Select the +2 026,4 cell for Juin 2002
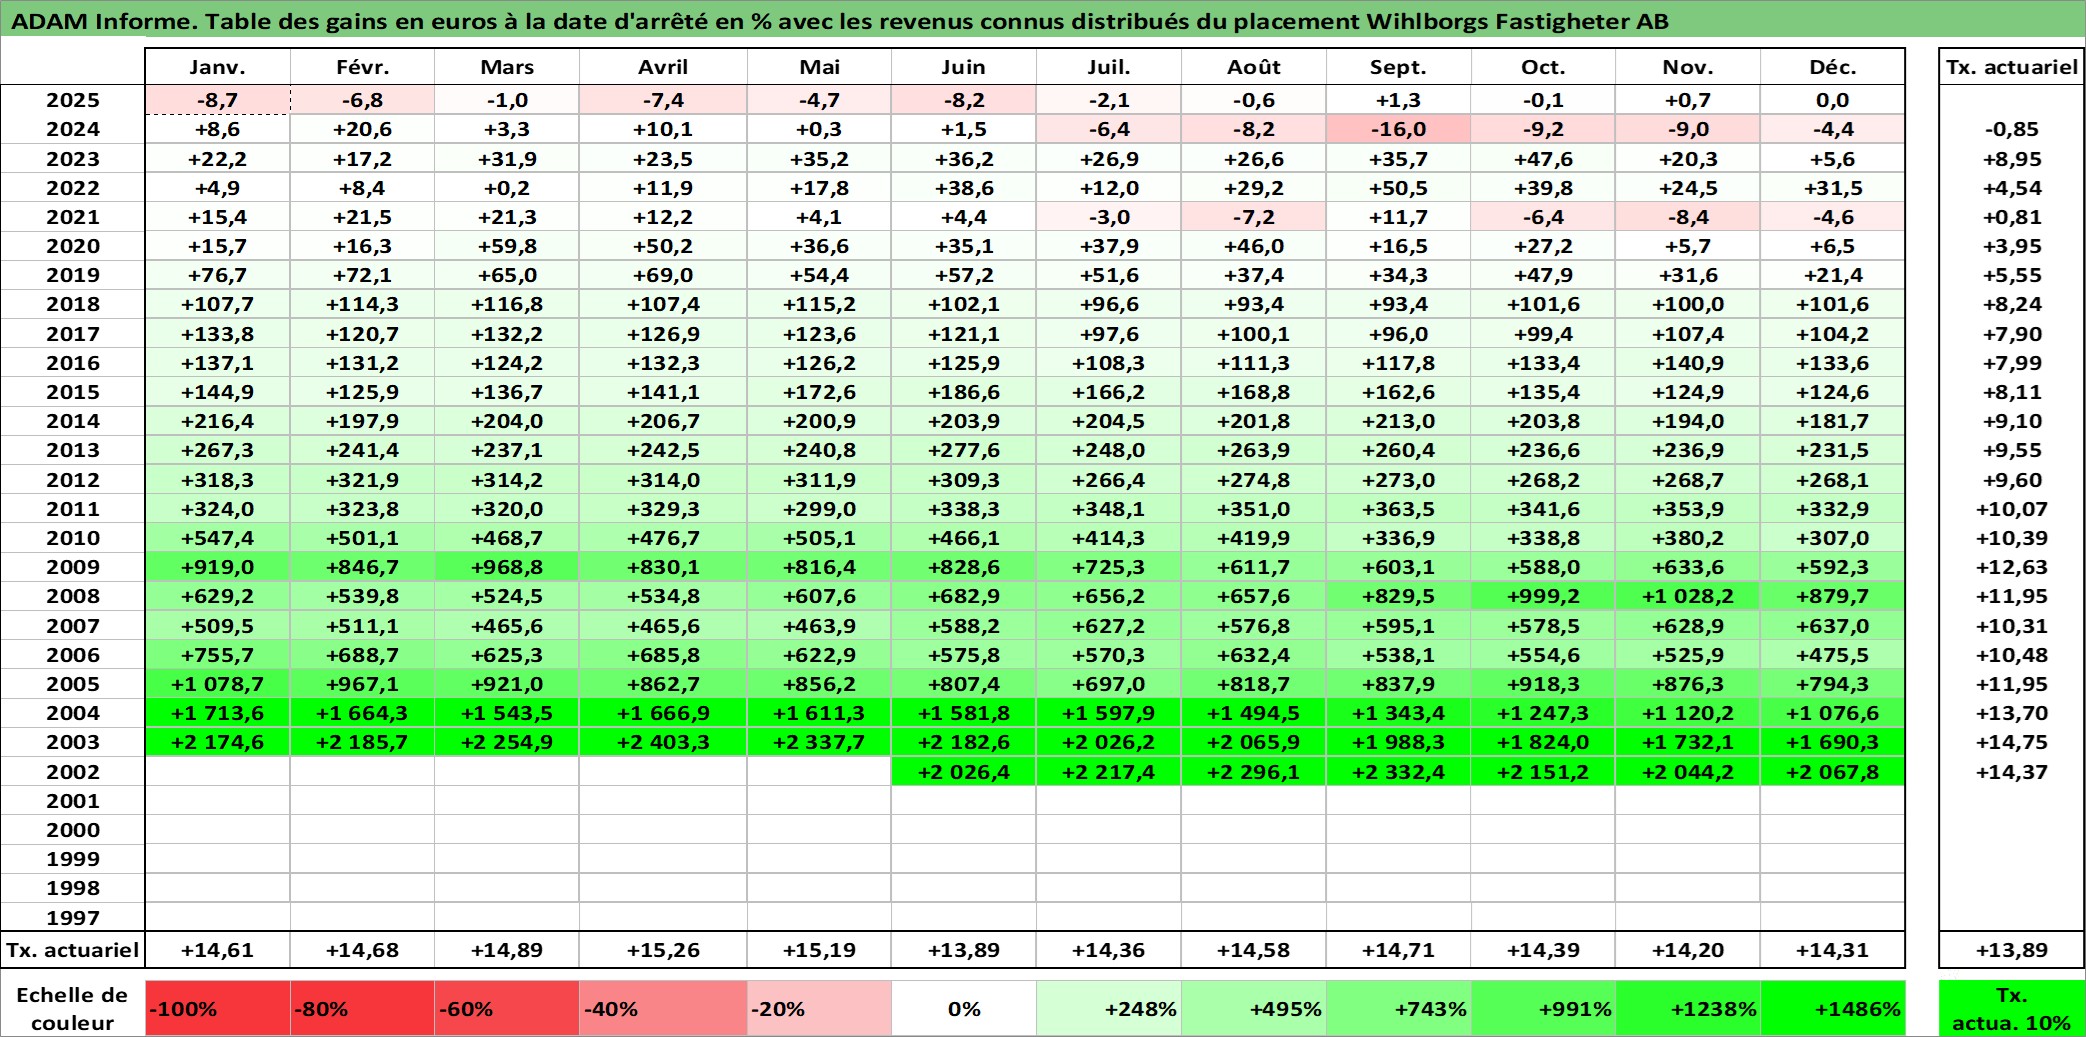The image size is (2086, 1037). (964, 772)
